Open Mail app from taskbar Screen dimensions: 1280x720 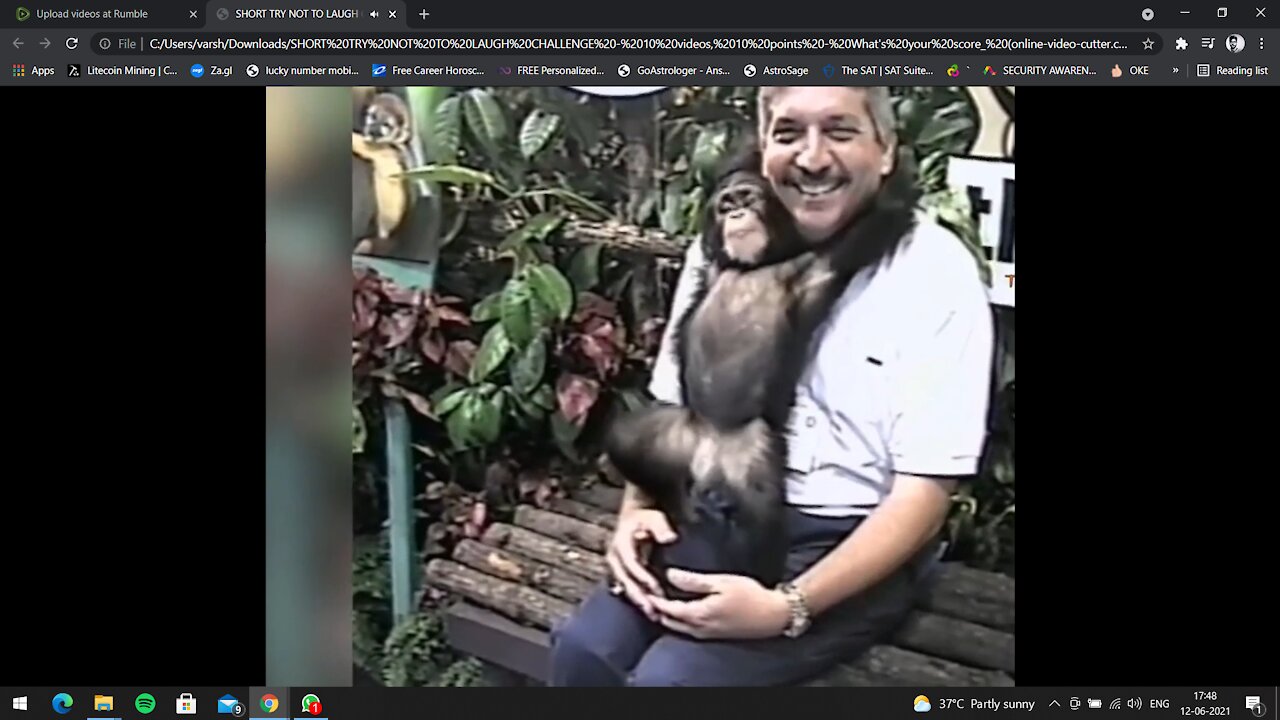(228, 704)
